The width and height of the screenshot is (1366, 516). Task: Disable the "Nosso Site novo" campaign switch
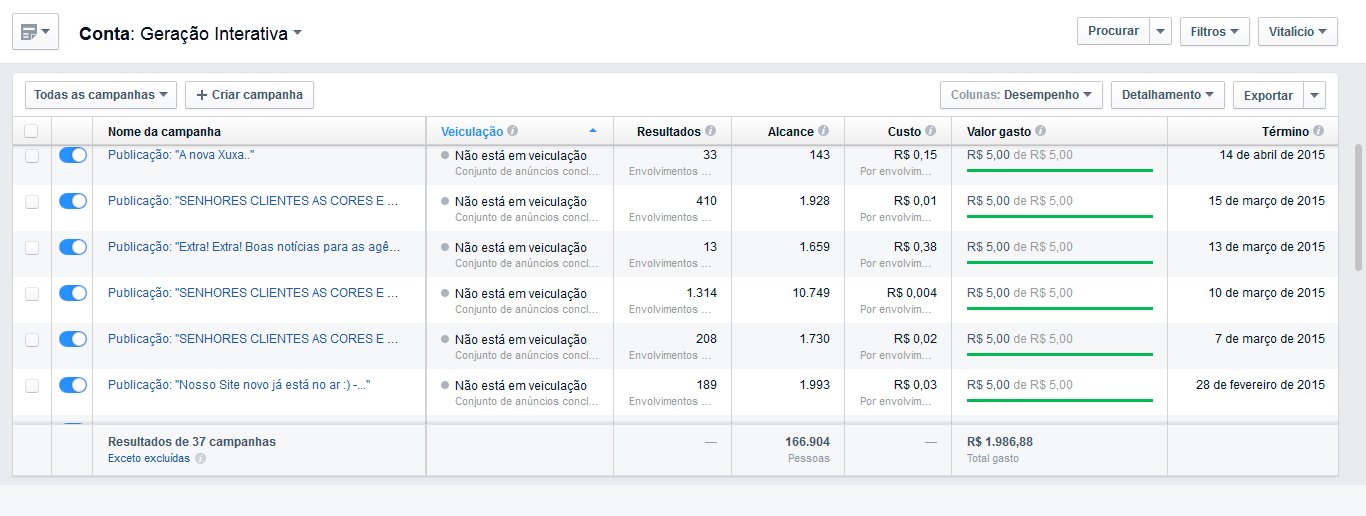click(73, 385)
